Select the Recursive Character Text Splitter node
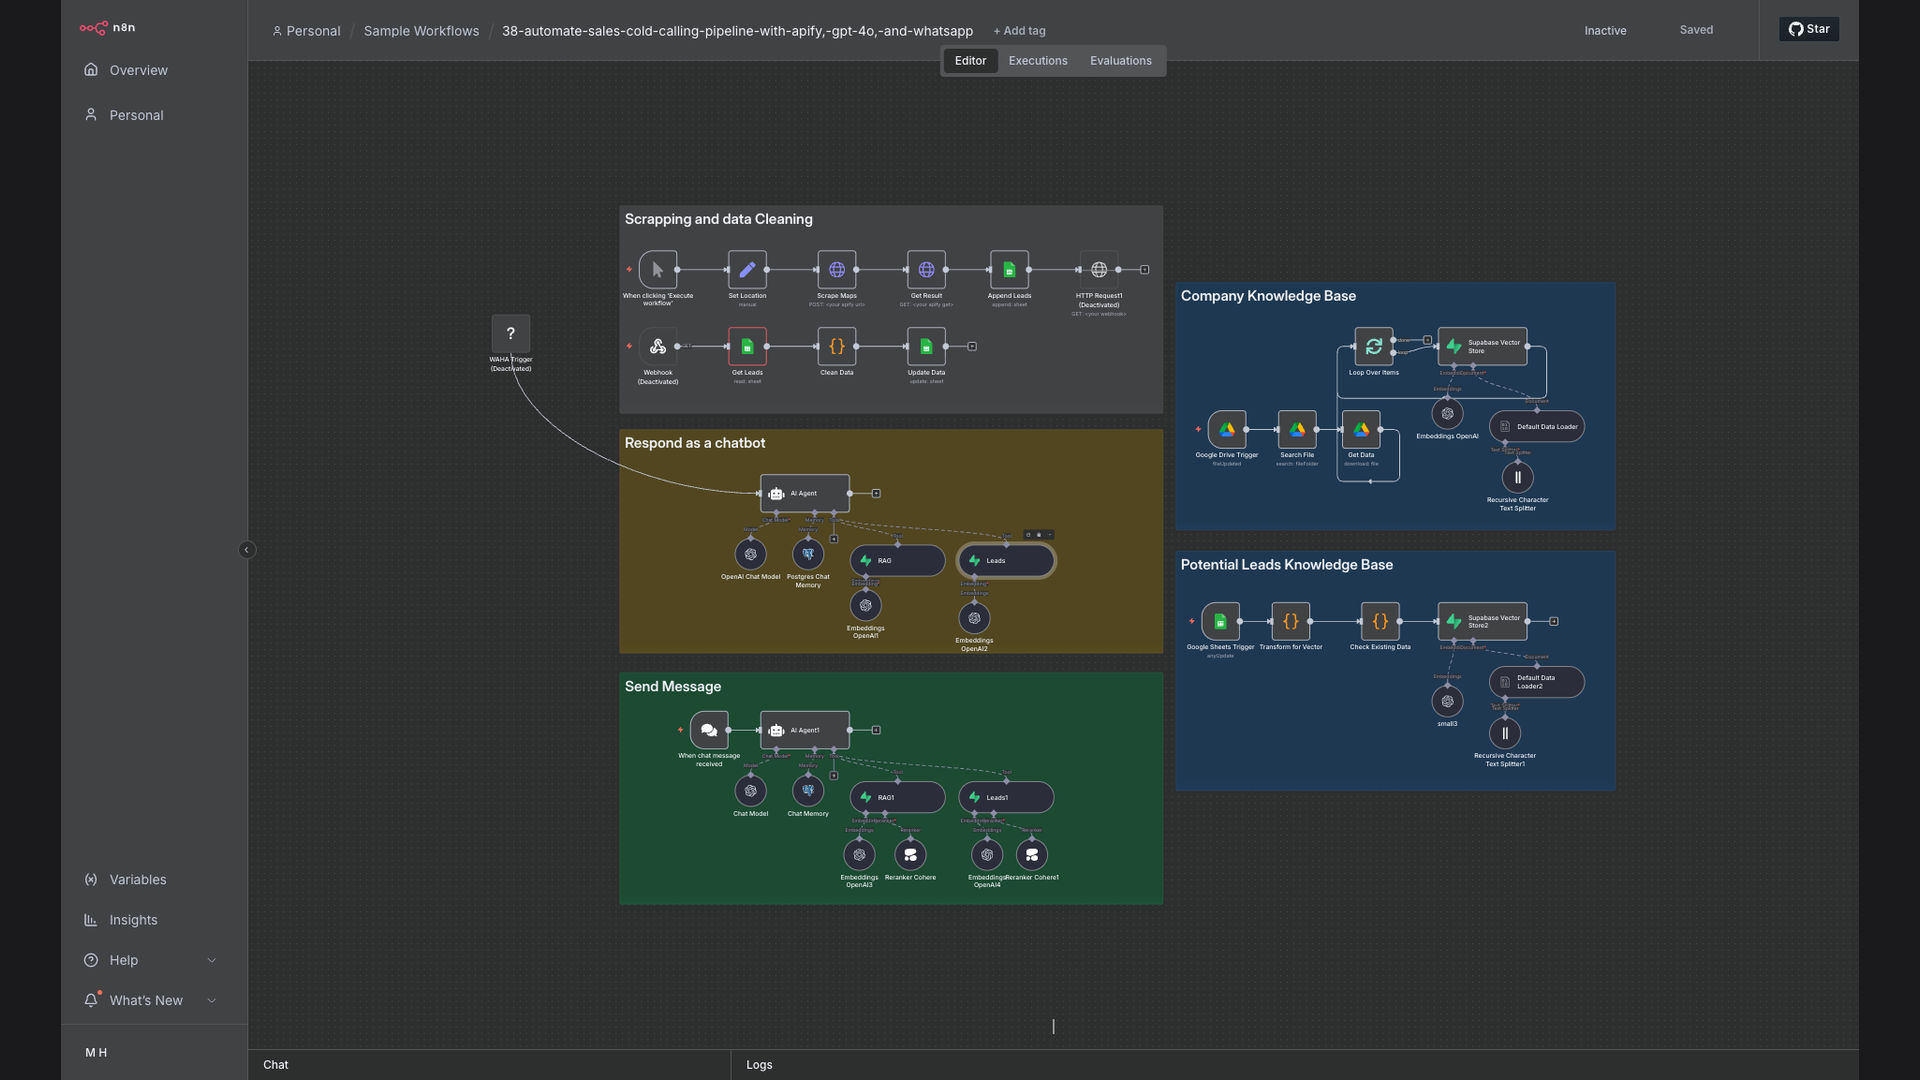Screen dimensions: 1920x1080 point(1518,478)
